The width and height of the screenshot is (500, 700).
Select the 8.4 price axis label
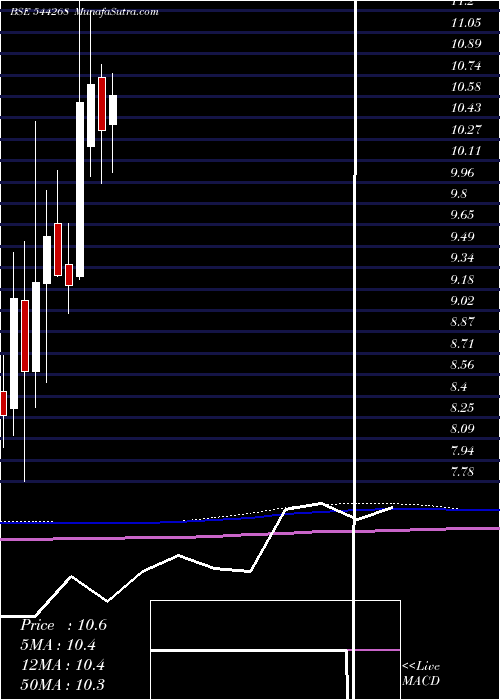point(459,386)
